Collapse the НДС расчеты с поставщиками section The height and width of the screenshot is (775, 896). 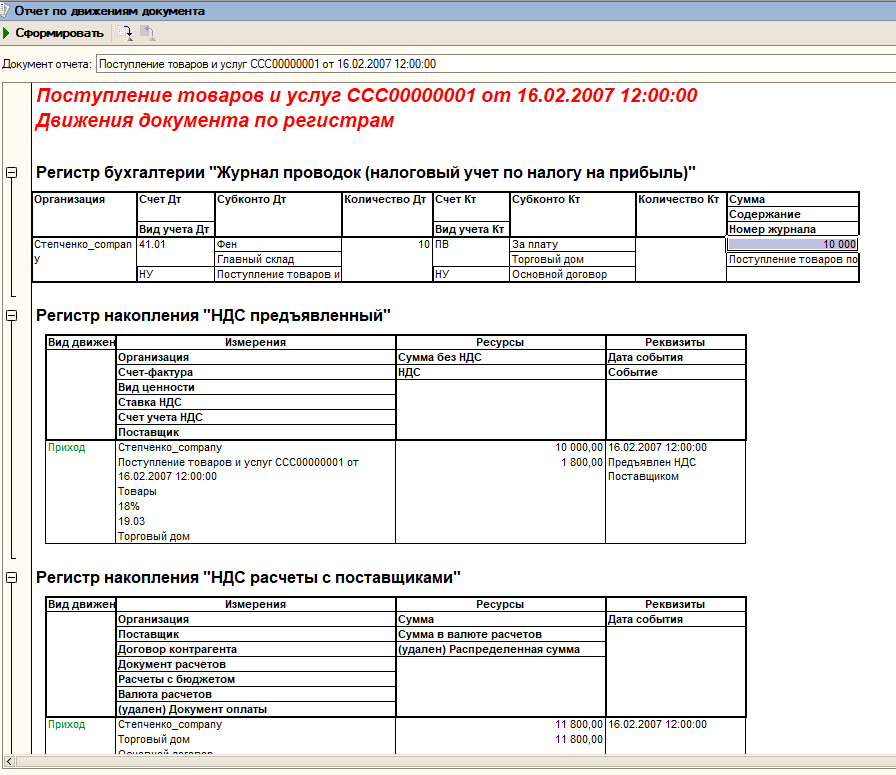point(11,577)
